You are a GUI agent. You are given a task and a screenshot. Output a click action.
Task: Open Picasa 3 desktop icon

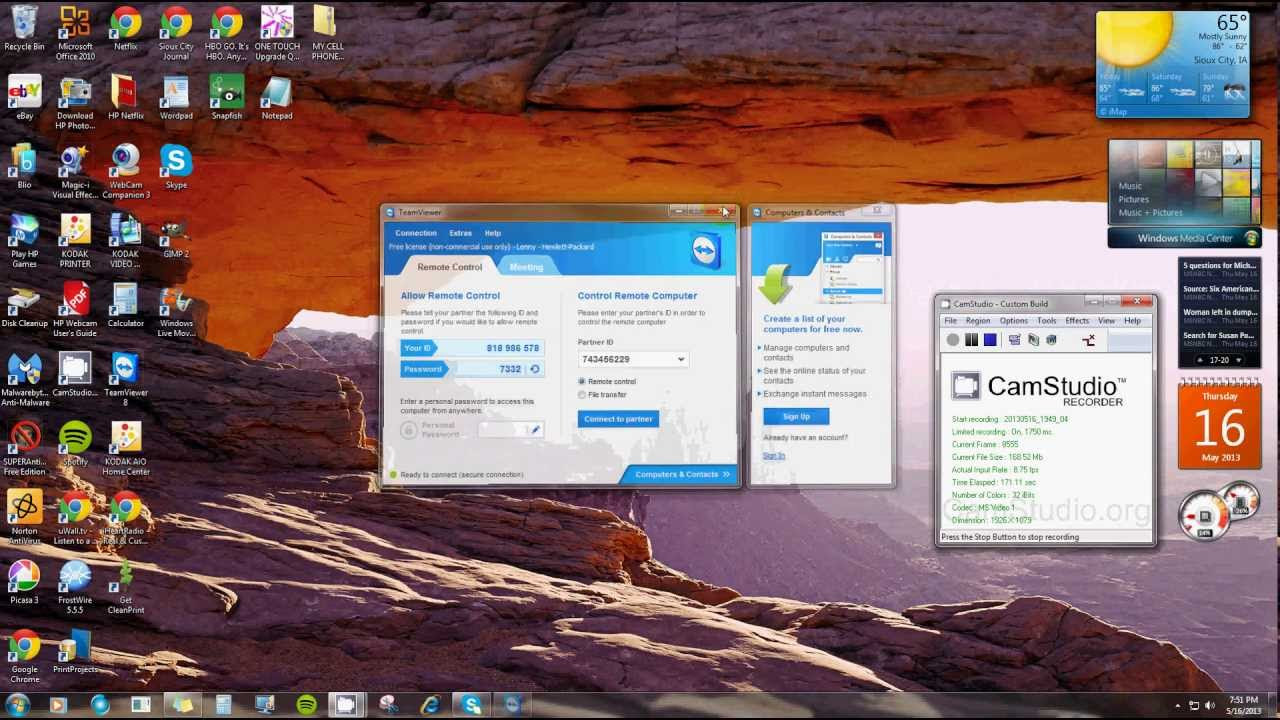click(x=24, y=583)
